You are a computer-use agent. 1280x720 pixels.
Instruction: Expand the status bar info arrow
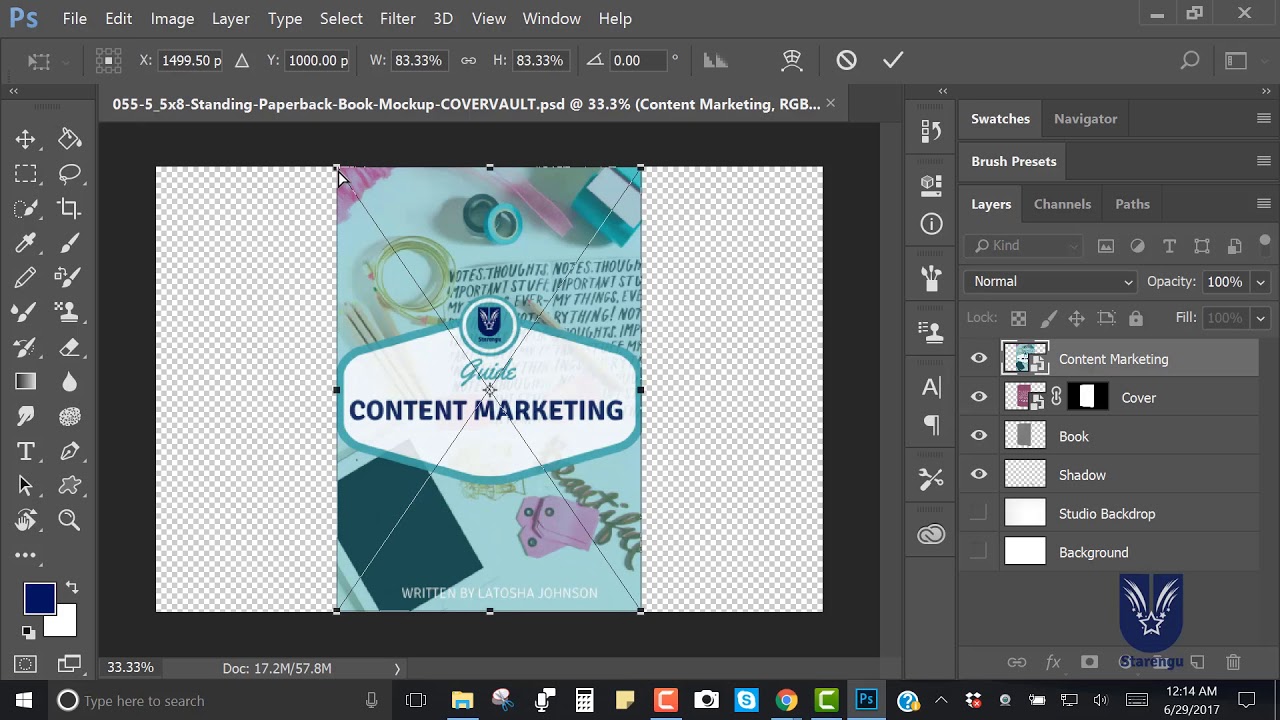click(x=397, y=668)
